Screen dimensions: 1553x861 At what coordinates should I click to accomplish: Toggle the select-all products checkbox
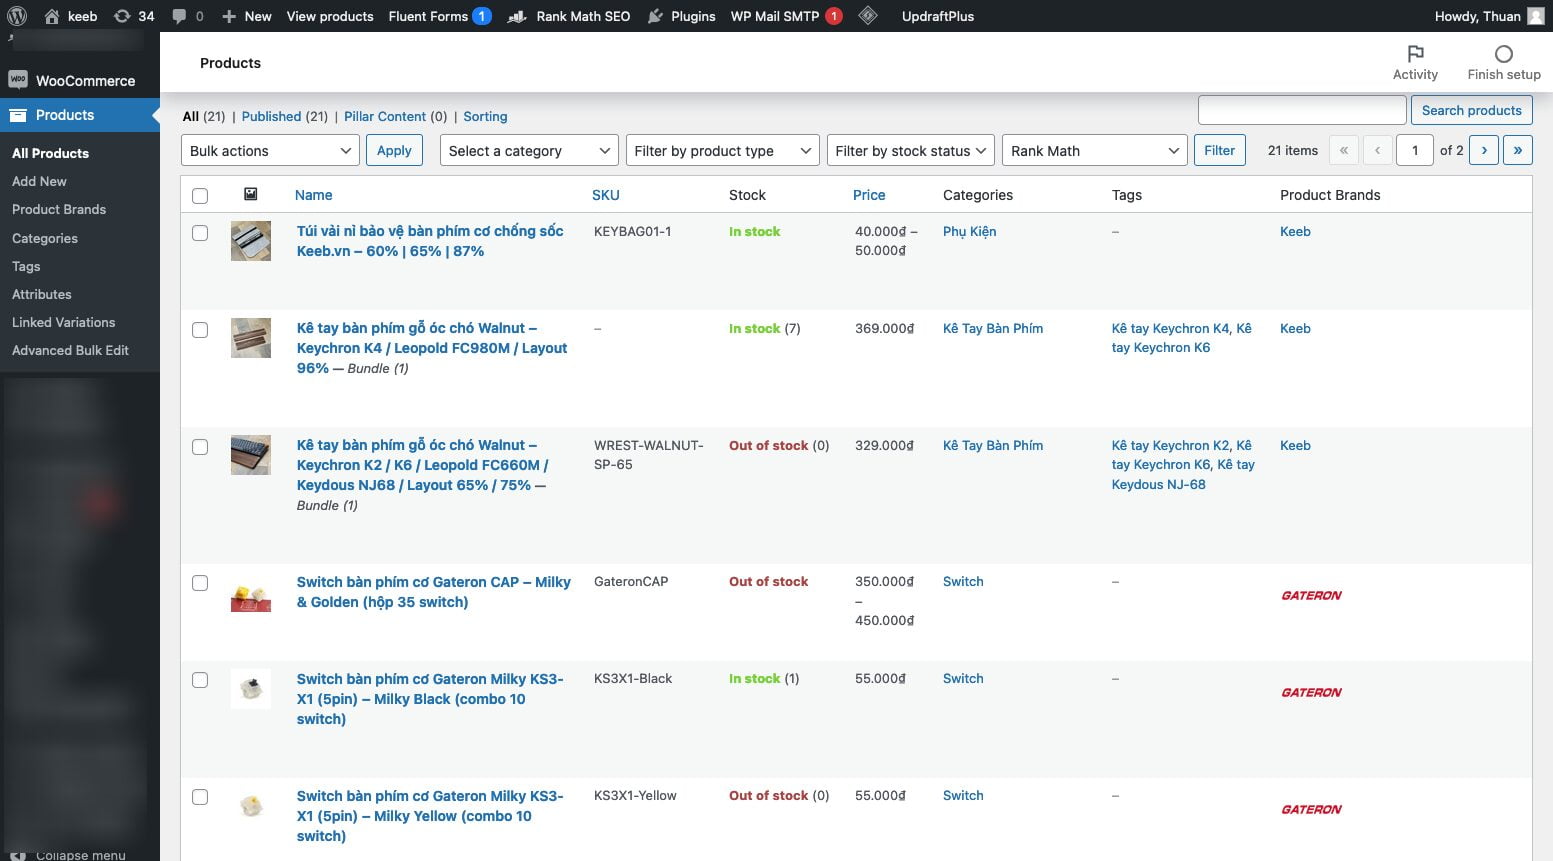point(200,196)
